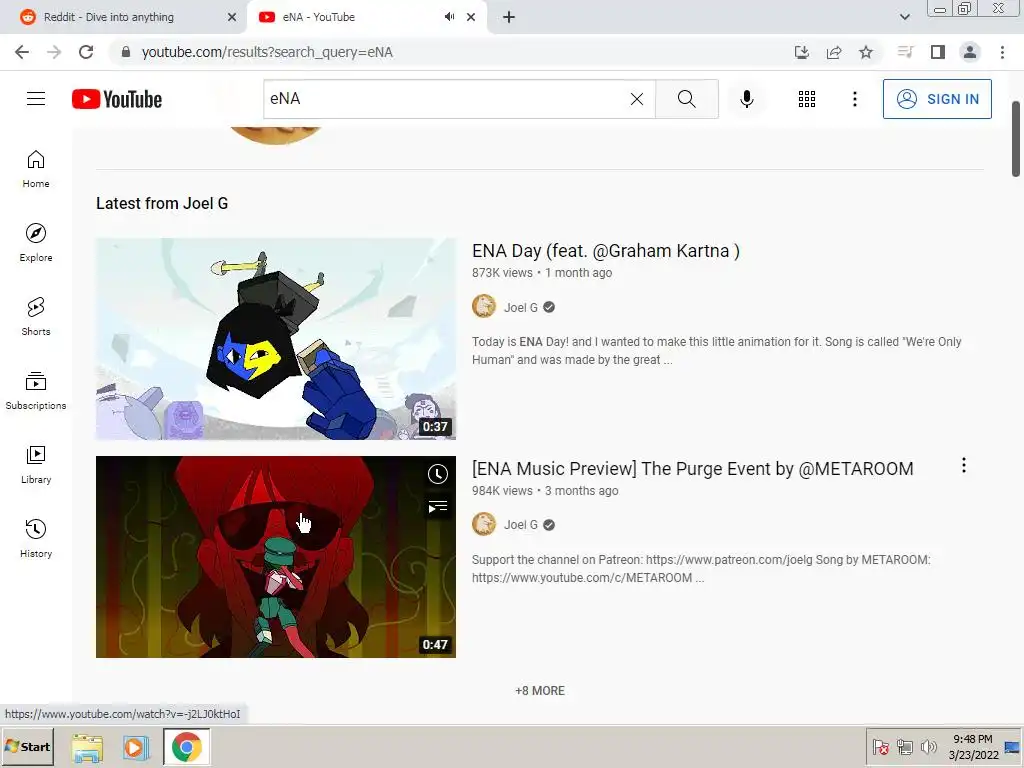Open Chrome profile avatar
Image resolution: width=1024 pixels, height=768 pixels.
pyautogui.click(x=970, y=52)
